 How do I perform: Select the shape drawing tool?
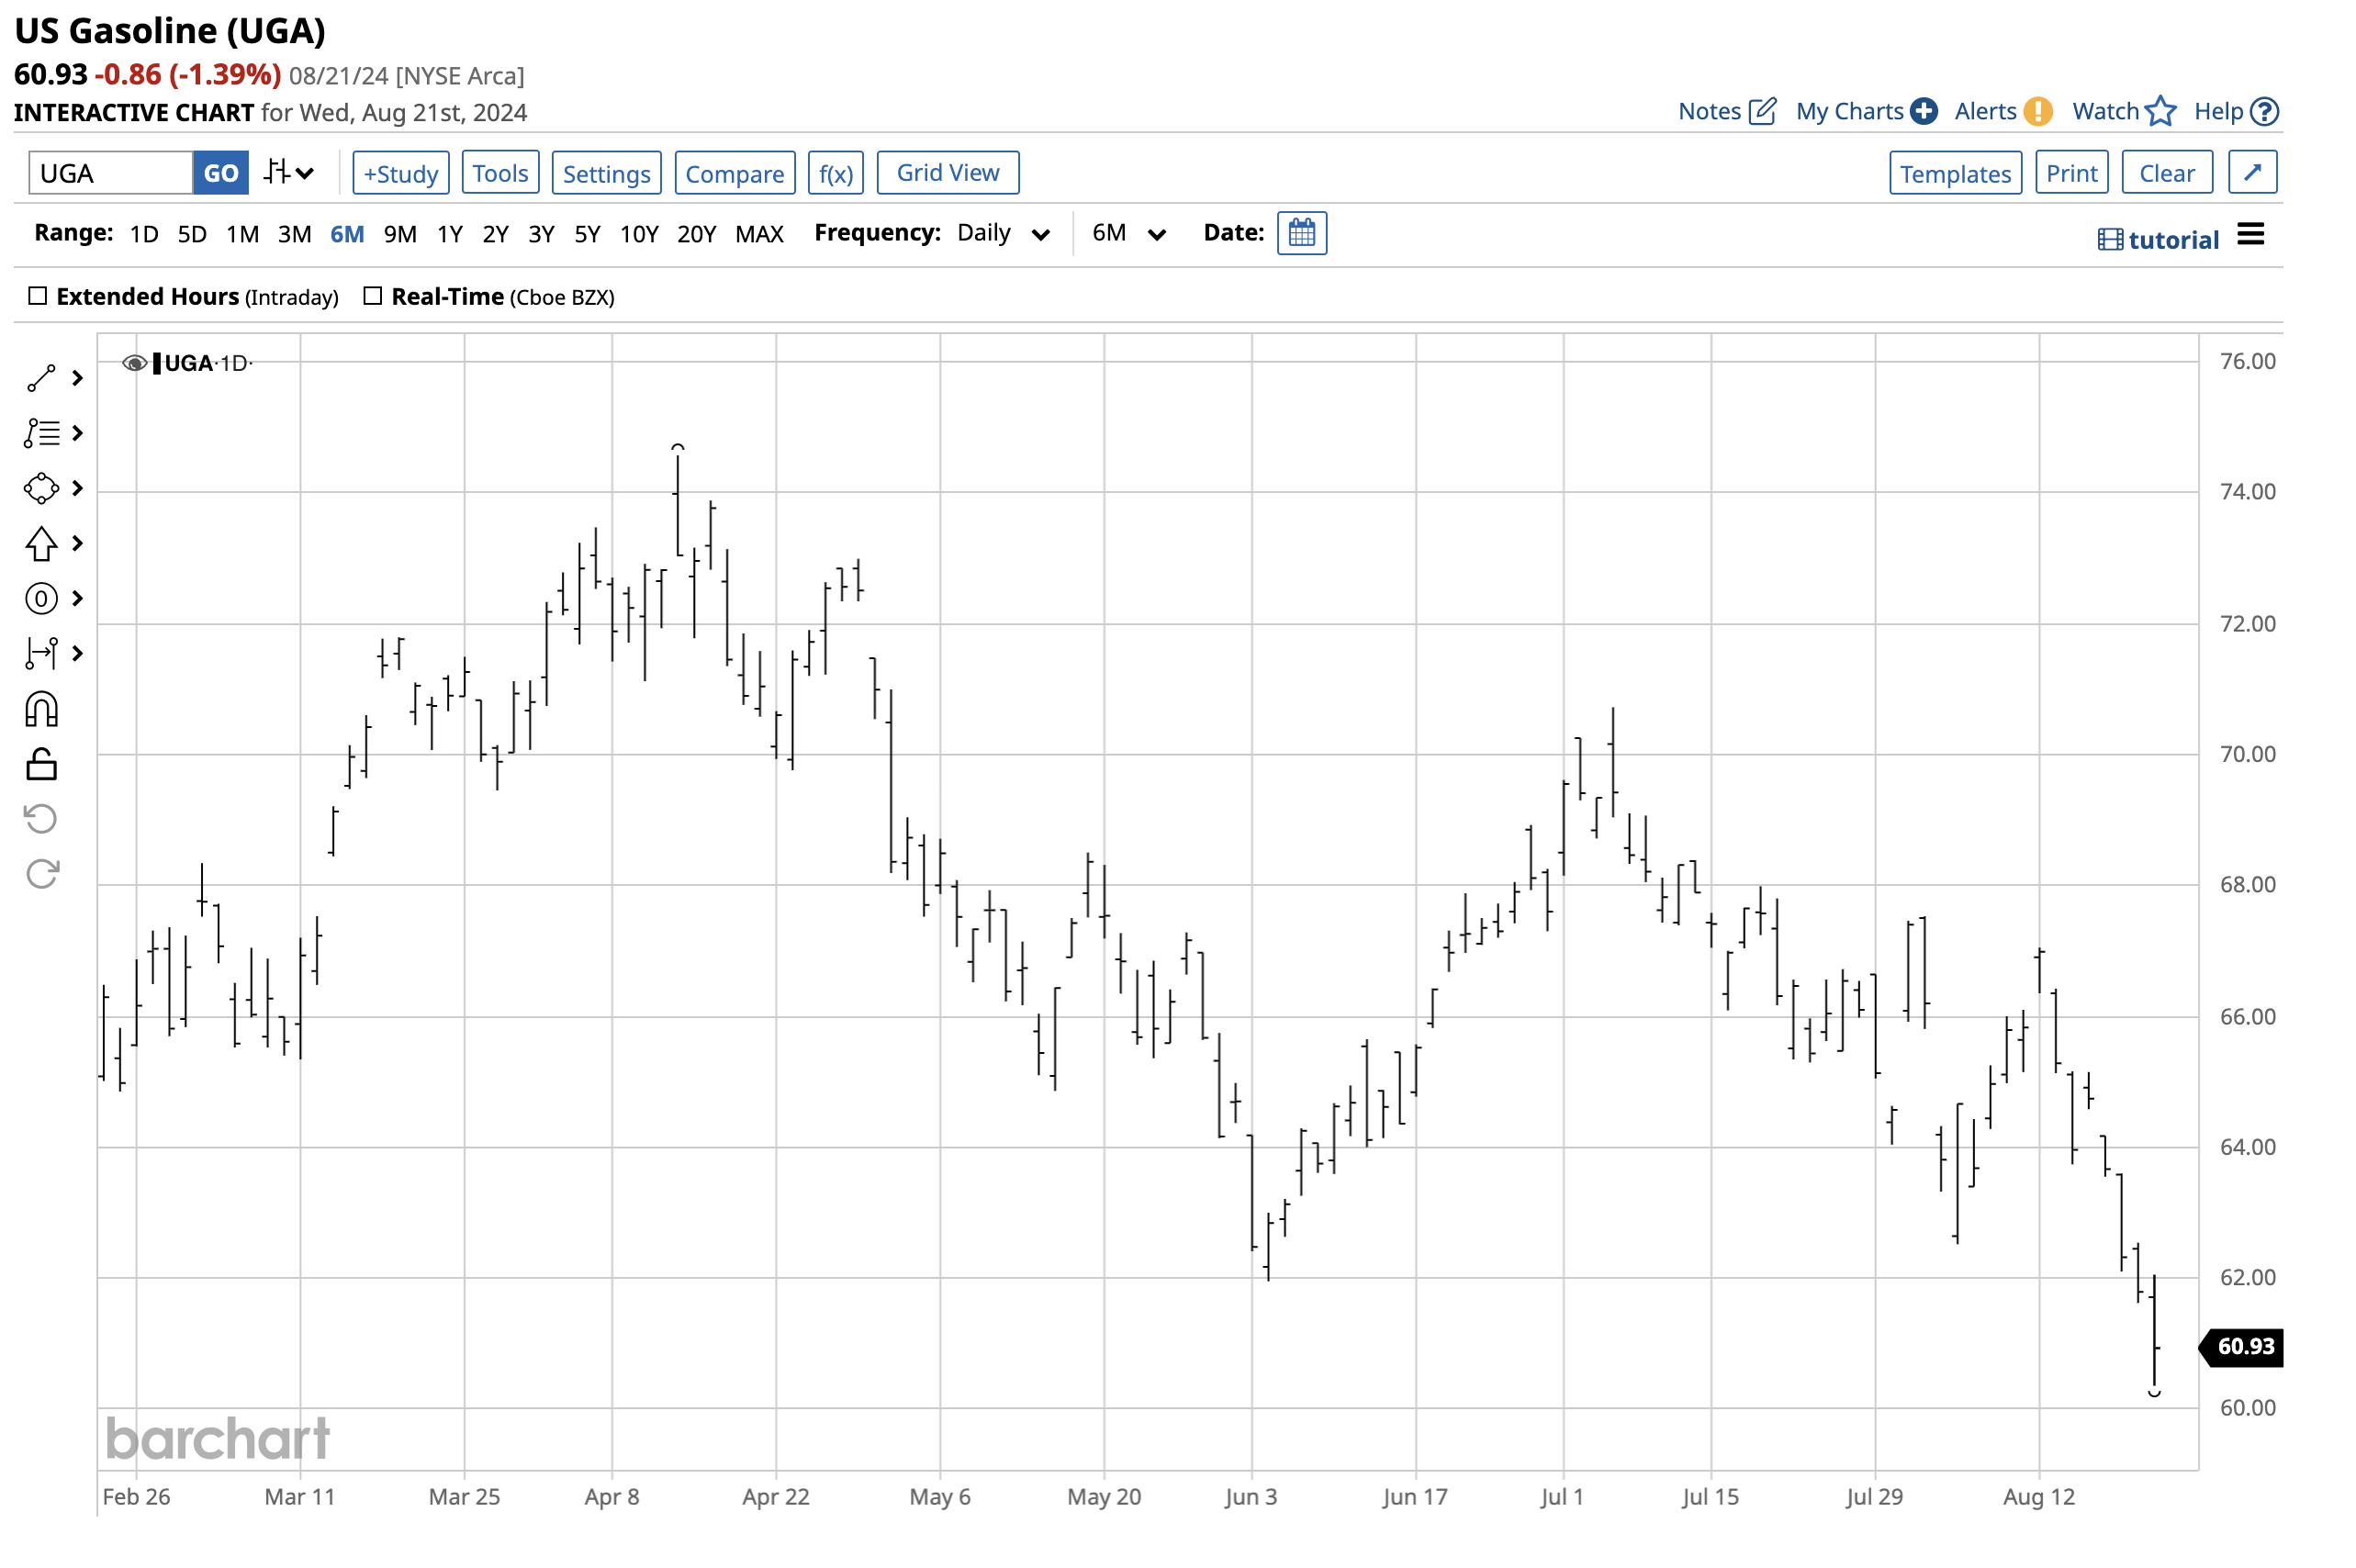click(x=40, y=488)
